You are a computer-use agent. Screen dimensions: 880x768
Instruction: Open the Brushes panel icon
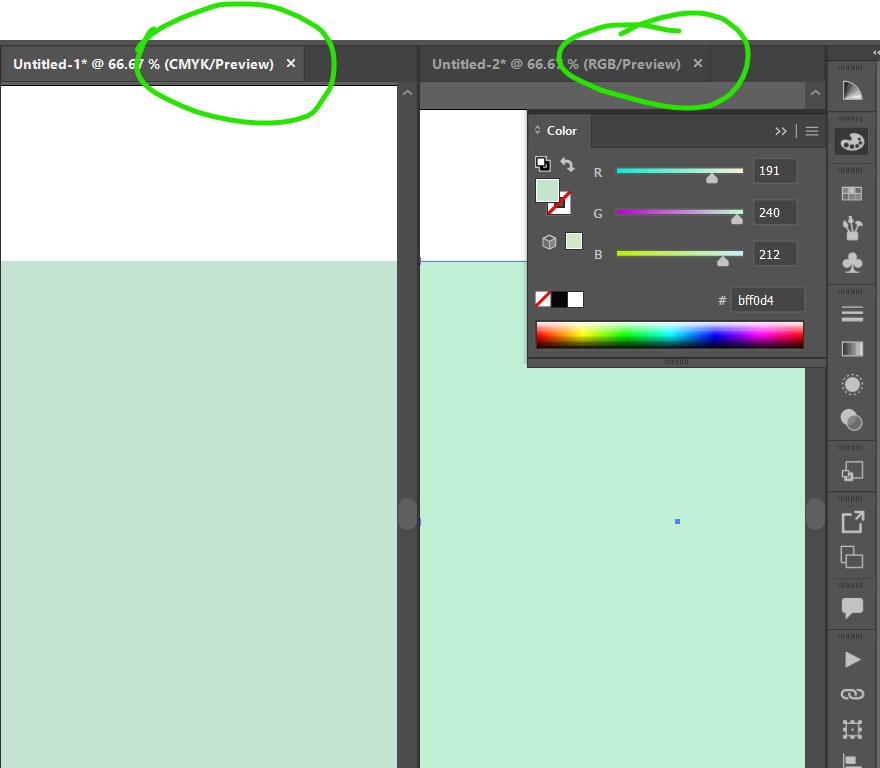[x=852, y=228]
